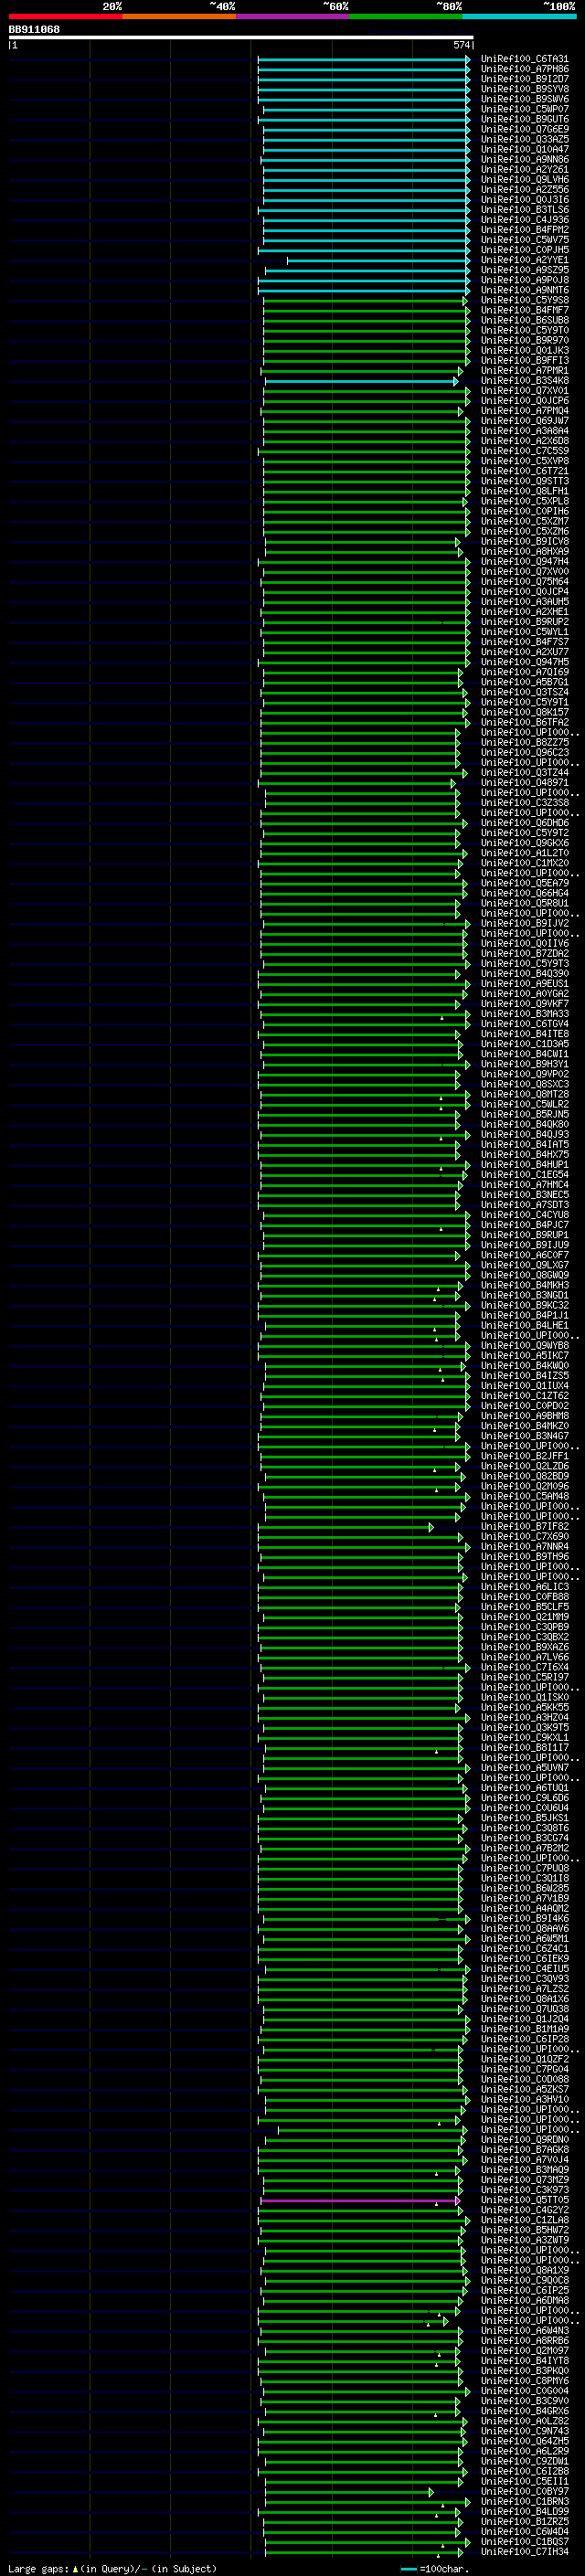Select hit label UniRef100_A2Y261
Viewport: 585px width, 2576px height.
pos(525,169)
